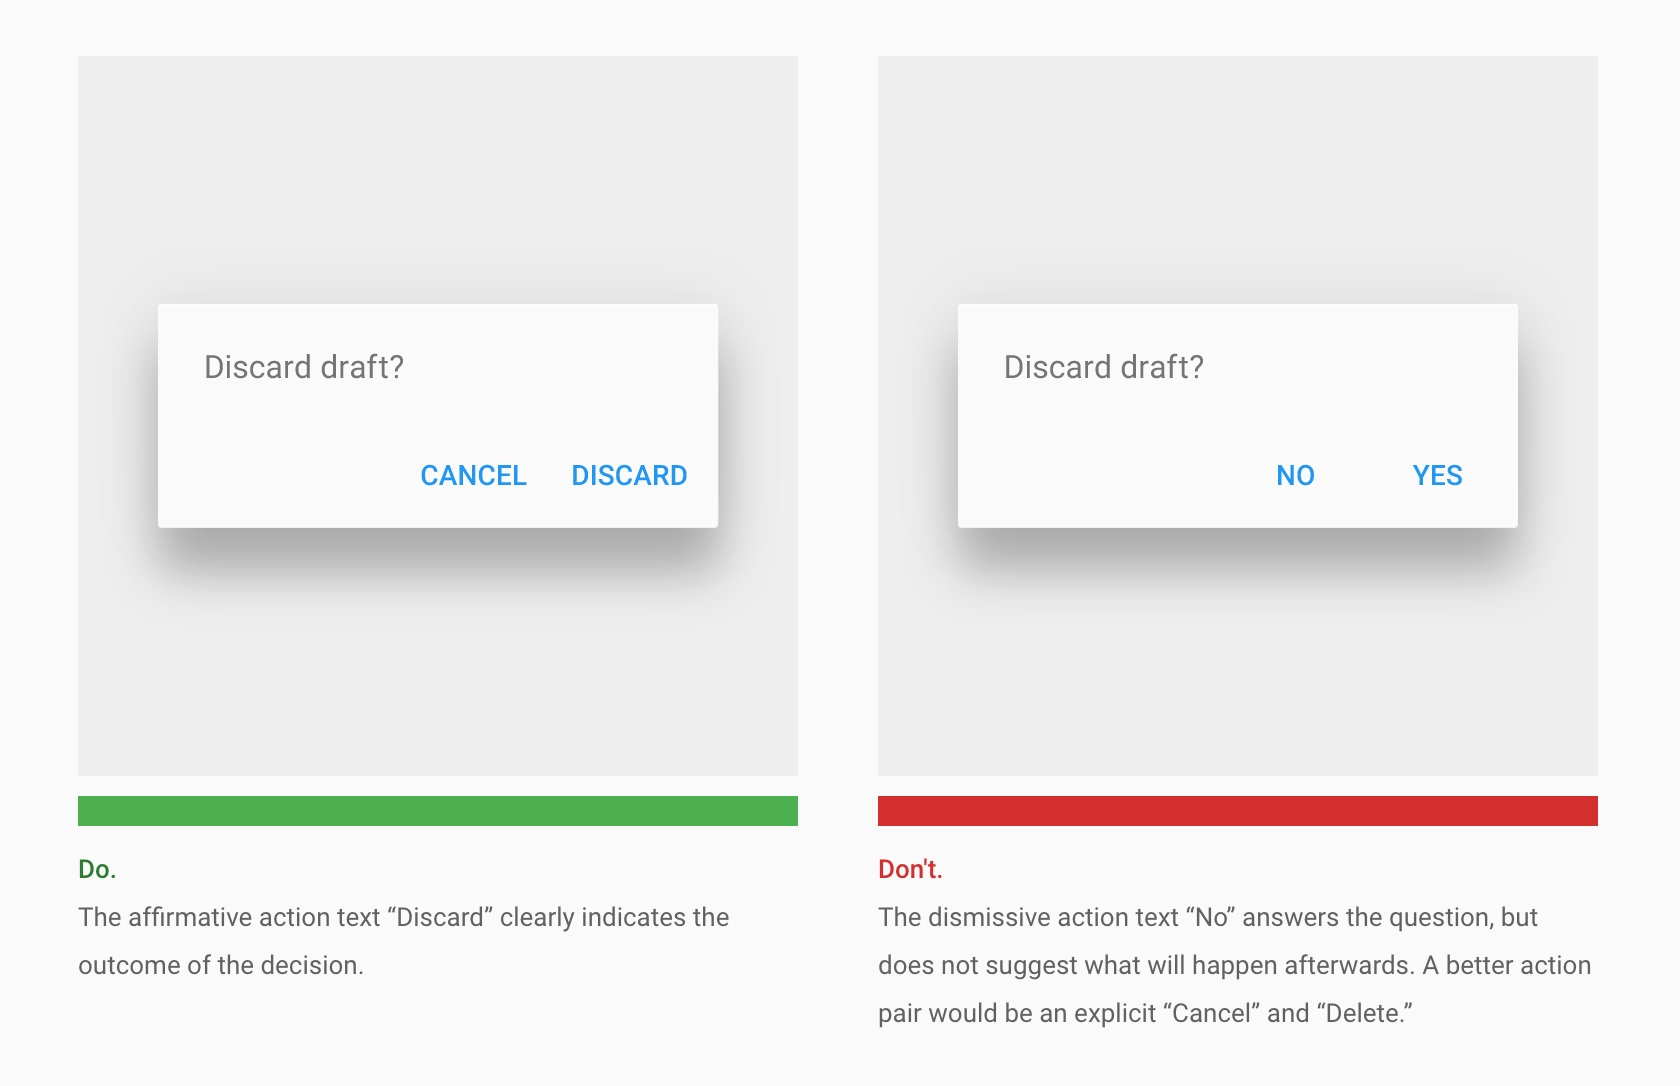Screen dimensions: 1680x1086
Task: Select the red Don't indicator bar
Action: pyautogui.click(x=1238, y=811)
